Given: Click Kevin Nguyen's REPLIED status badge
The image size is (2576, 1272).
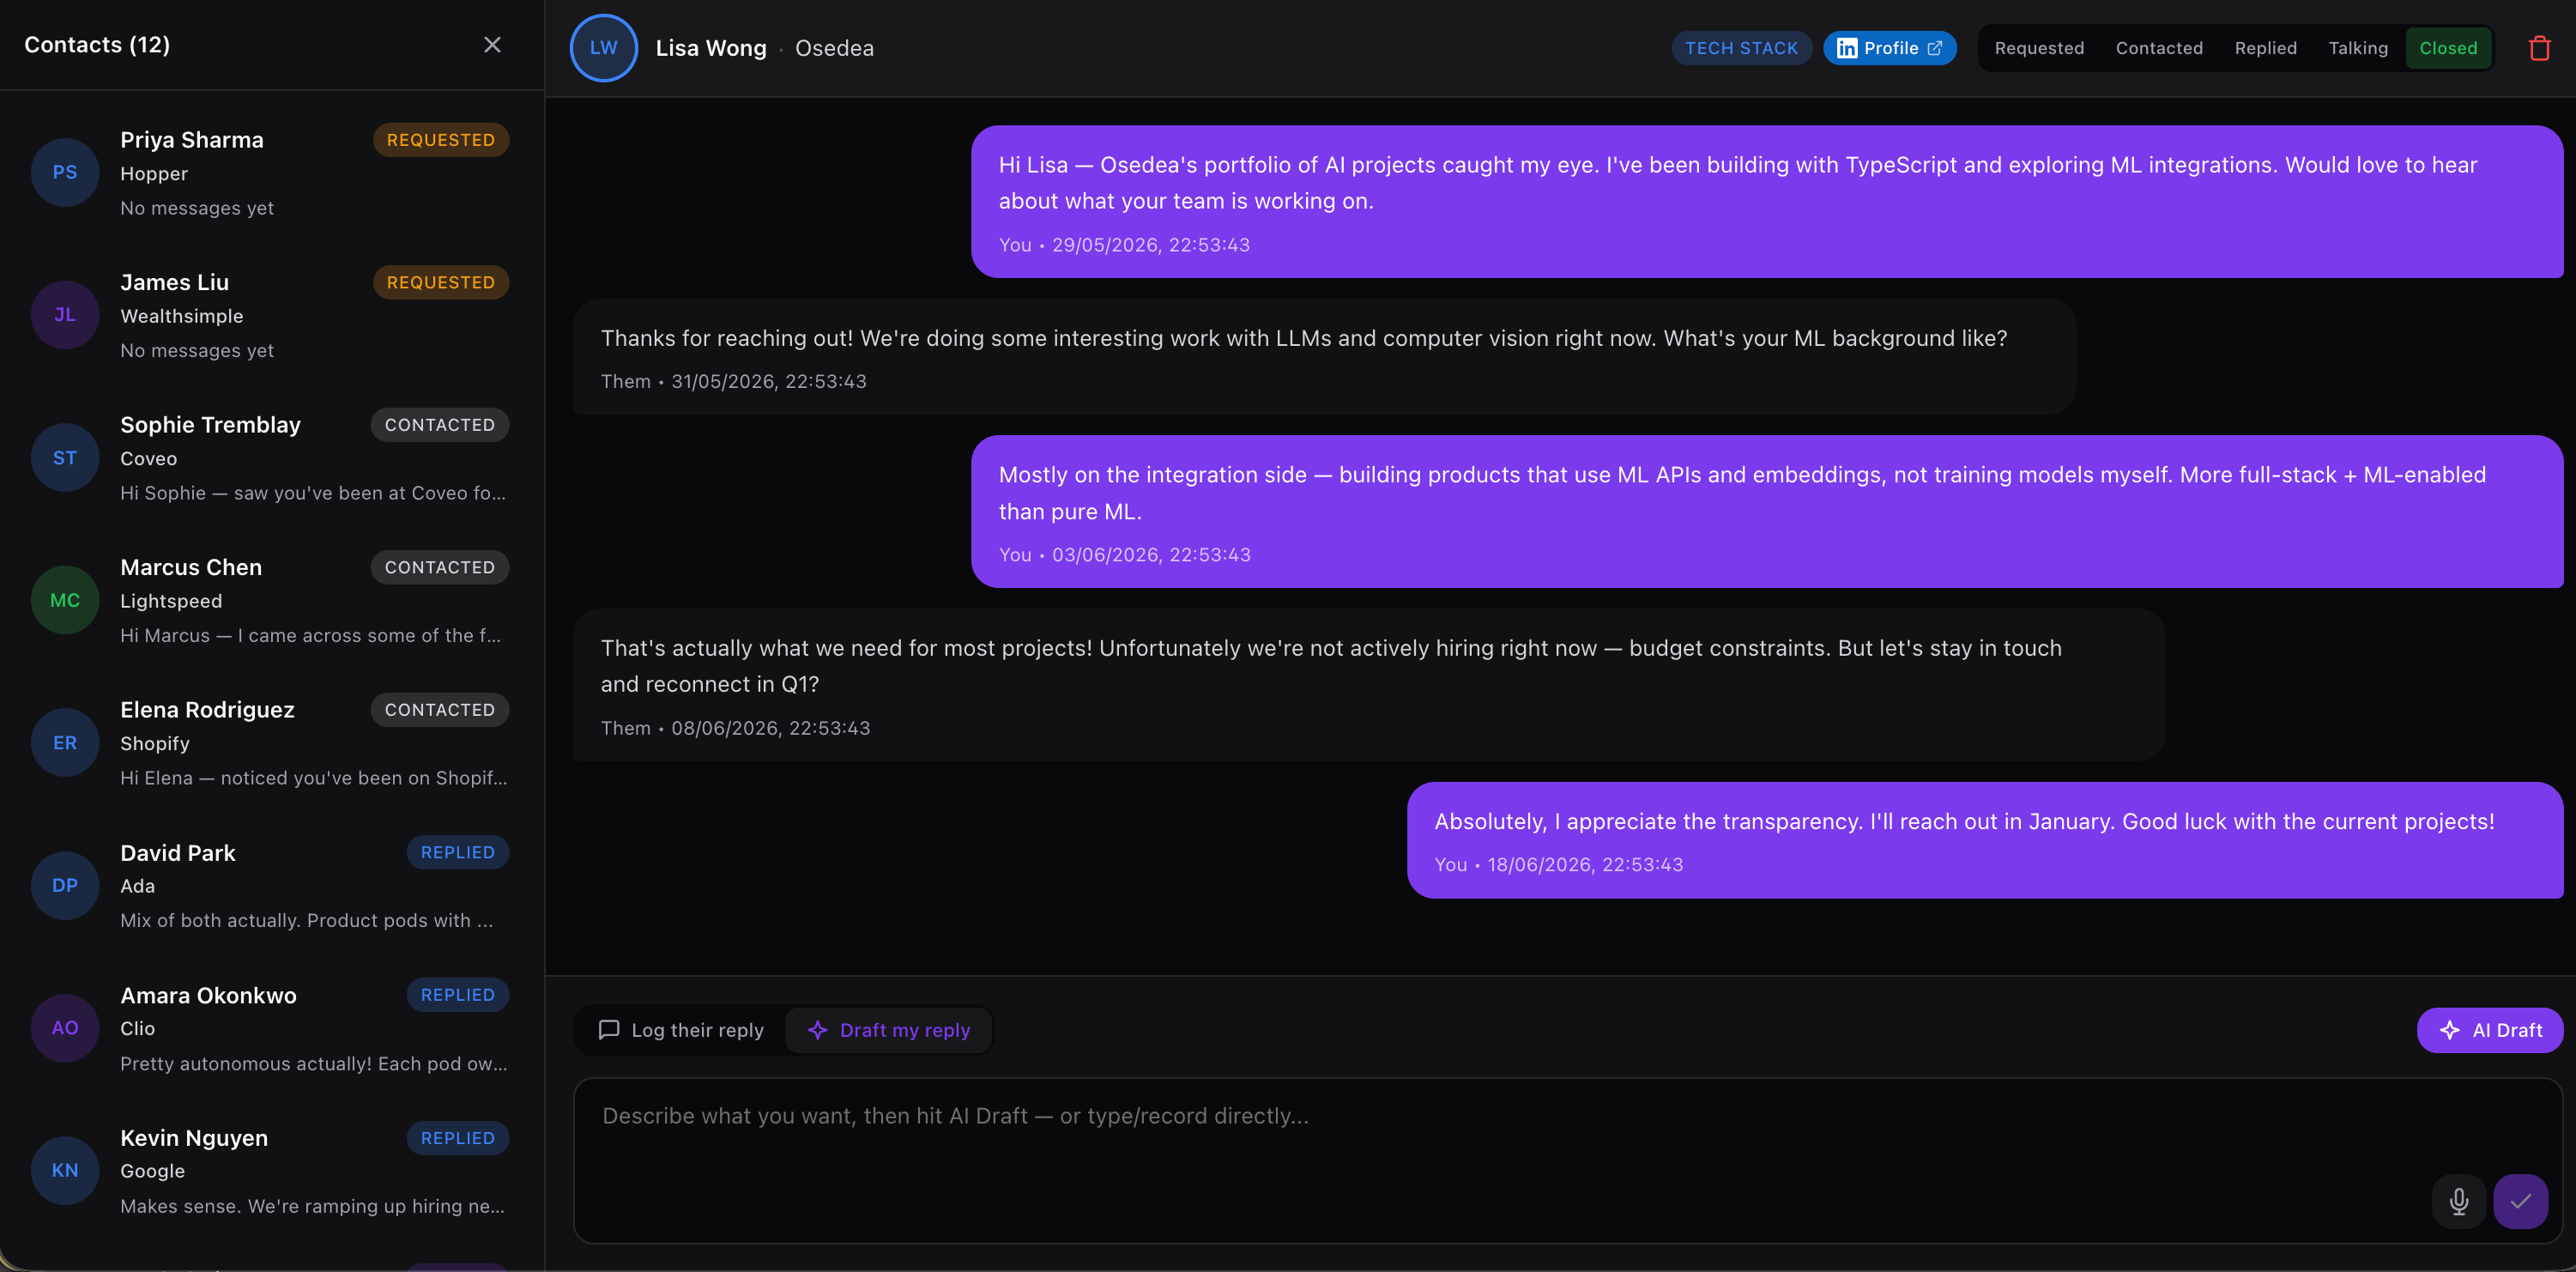Looking at the screenshot, I should pyautogui.click(x=458, y=1138).
